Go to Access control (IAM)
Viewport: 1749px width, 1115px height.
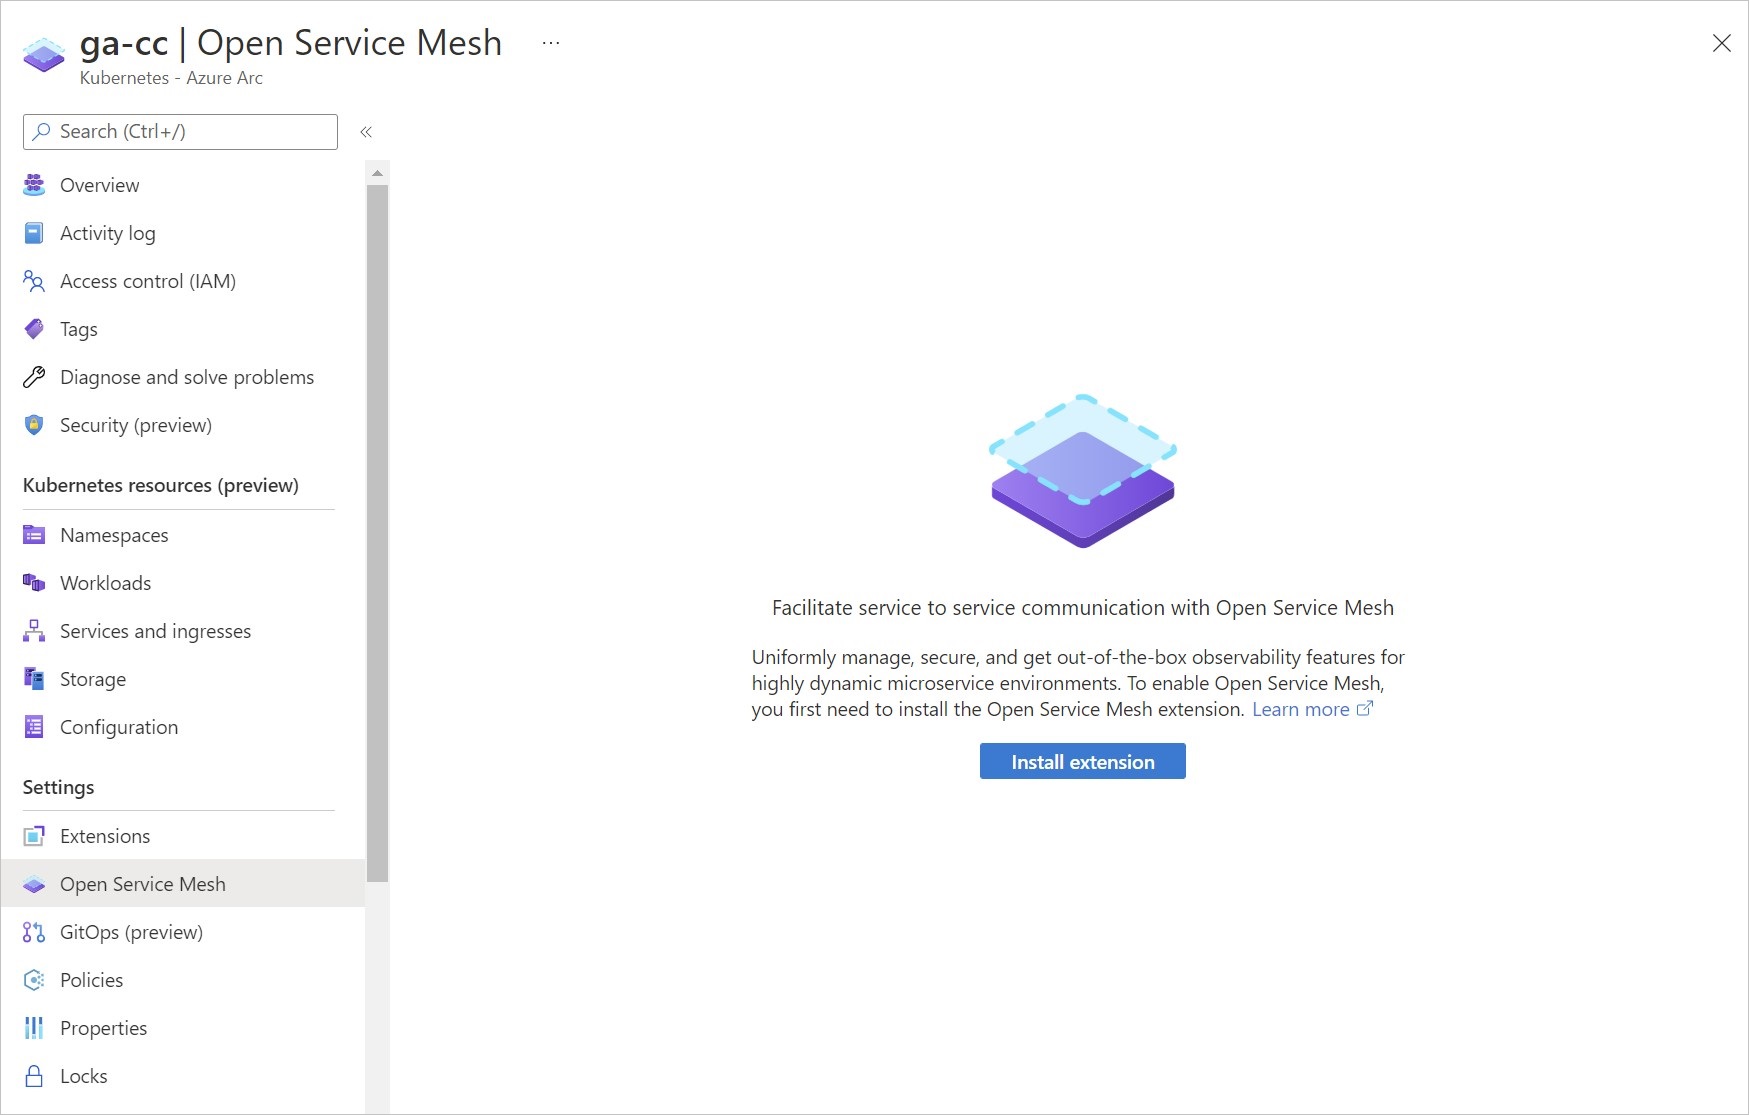point(183,281)
